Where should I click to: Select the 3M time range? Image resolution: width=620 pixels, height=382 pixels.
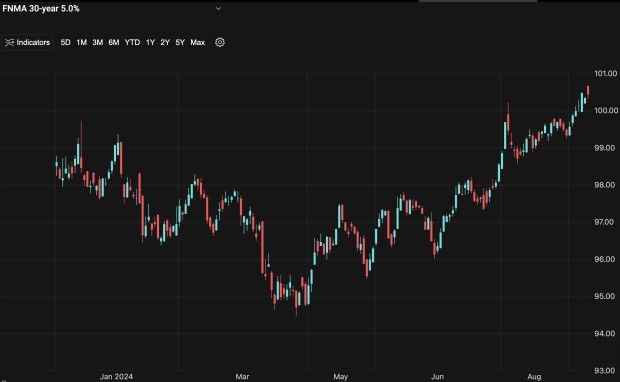(98, 42)
